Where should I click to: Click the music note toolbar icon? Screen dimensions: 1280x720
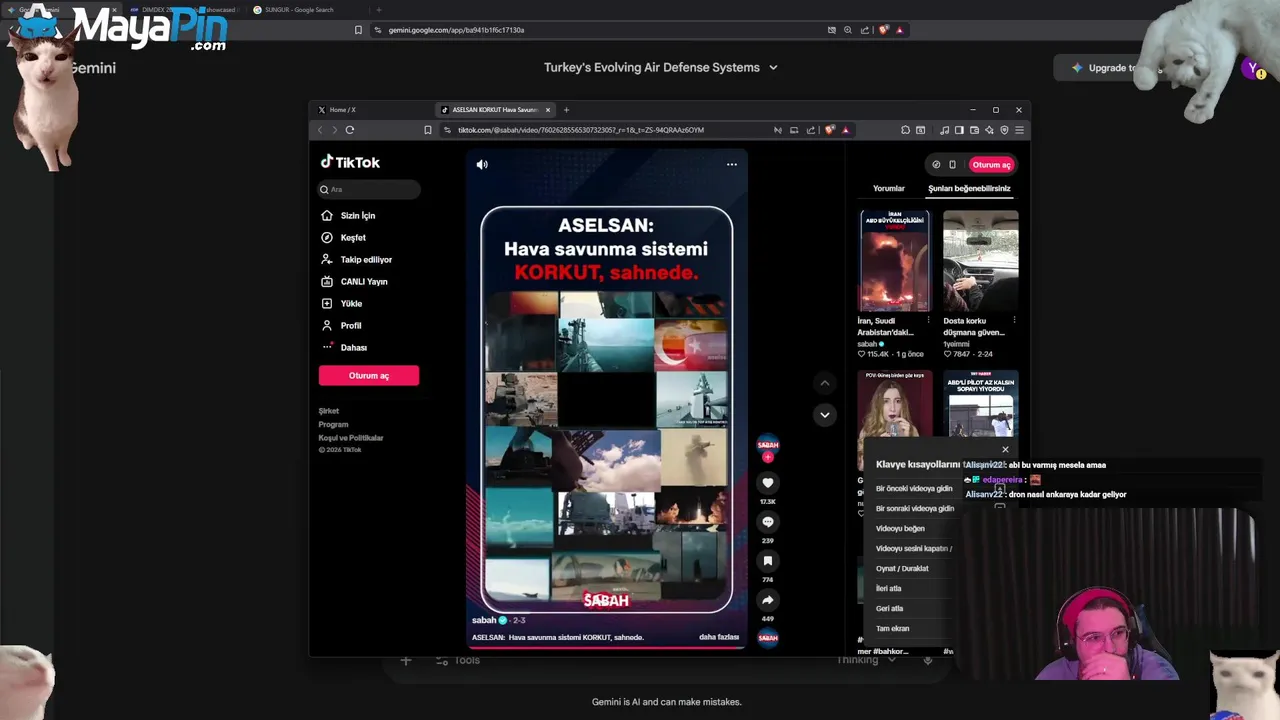click(x=945, y=130)
